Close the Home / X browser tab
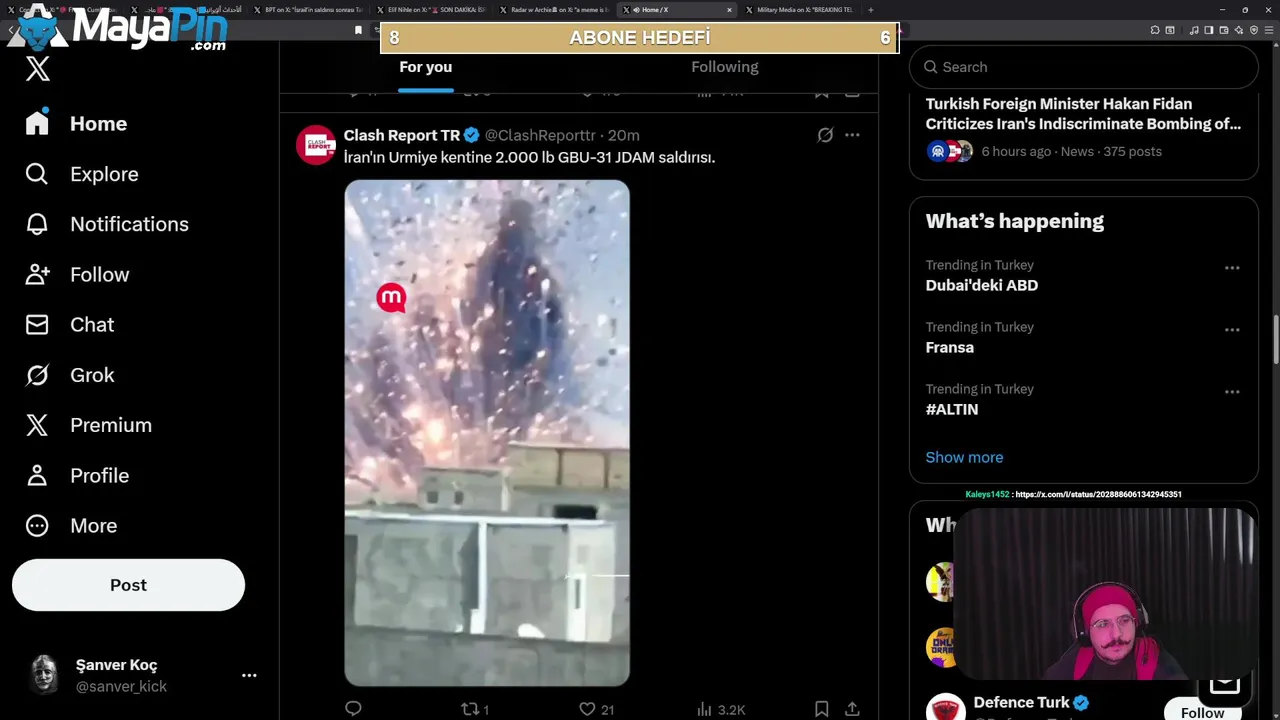Viewport: 1280px width, 720px height. coord(729,10)
